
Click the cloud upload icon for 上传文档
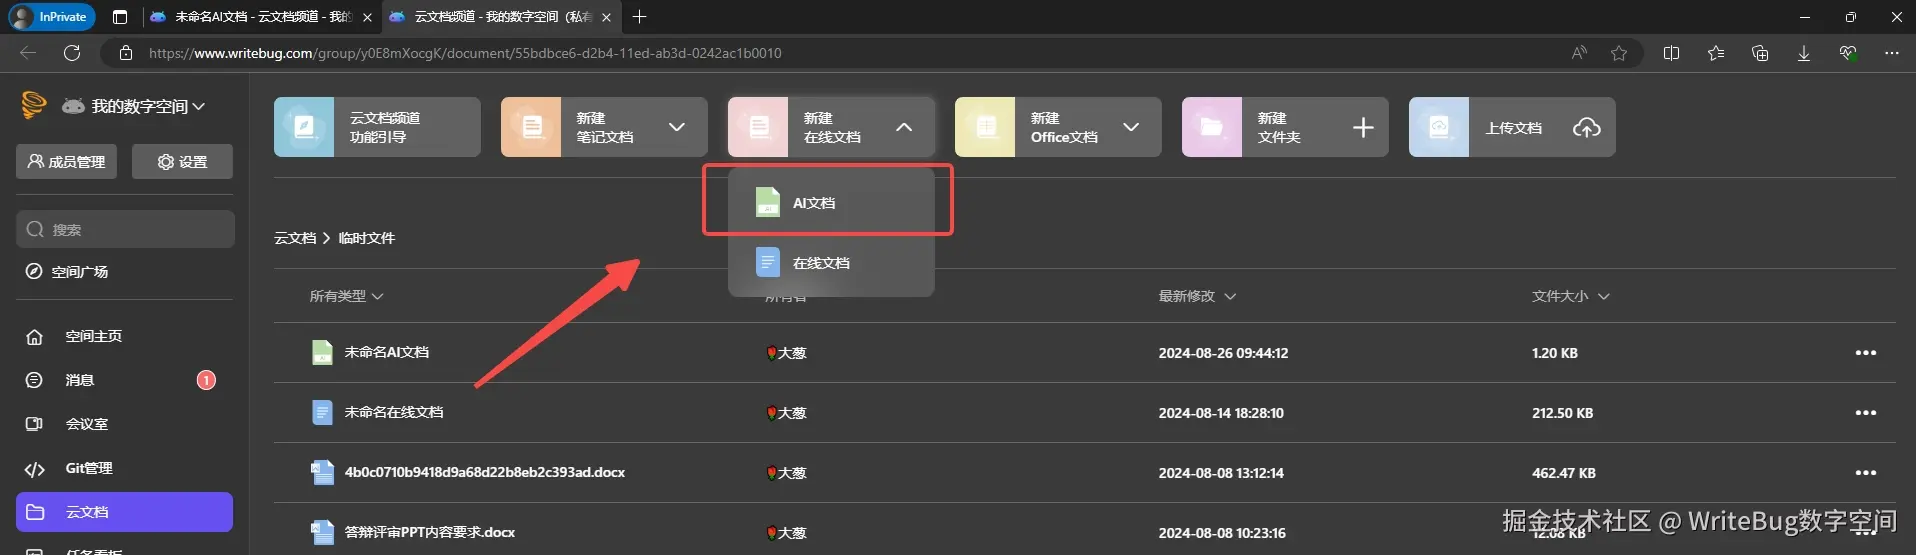coord(1586,127)
